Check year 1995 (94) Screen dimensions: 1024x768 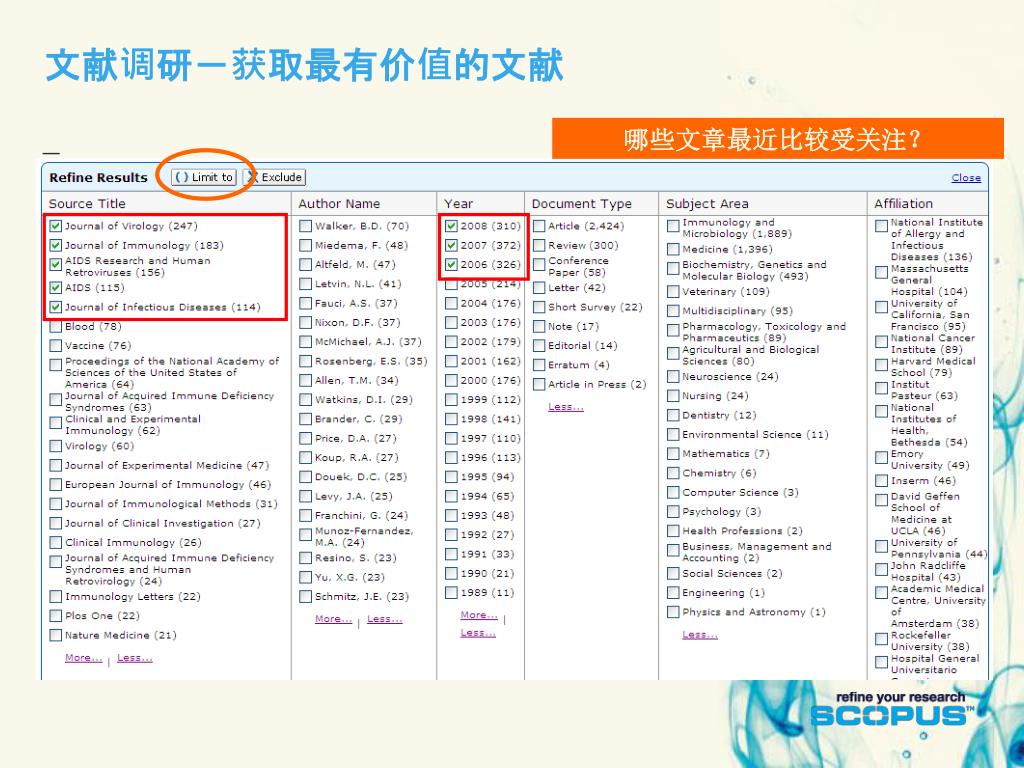(451, 477)
